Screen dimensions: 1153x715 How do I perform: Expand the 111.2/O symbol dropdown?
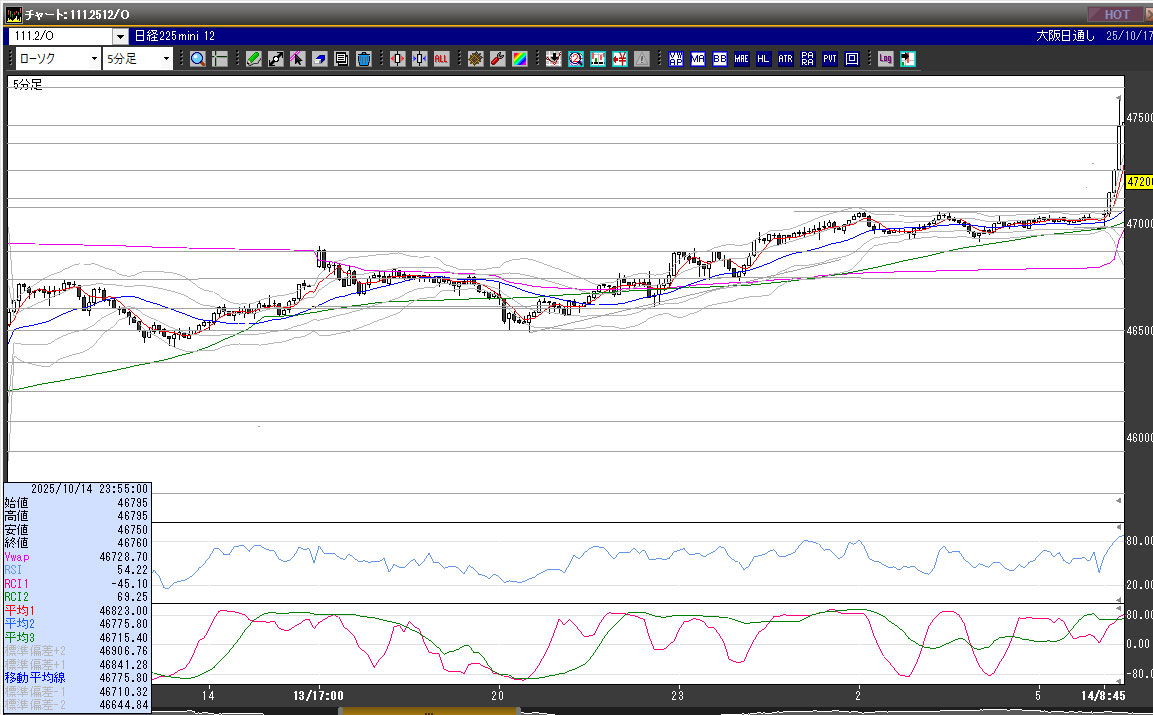pyautogui.click(x=119, y=36)
